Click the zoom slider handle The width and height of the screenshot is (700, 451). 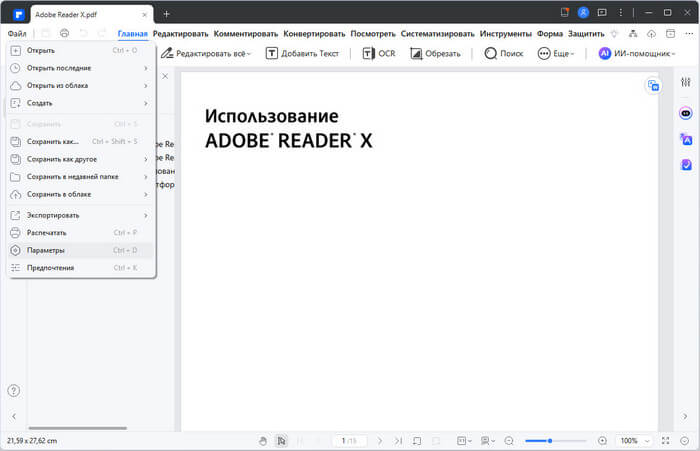click(x=550, y=441)
